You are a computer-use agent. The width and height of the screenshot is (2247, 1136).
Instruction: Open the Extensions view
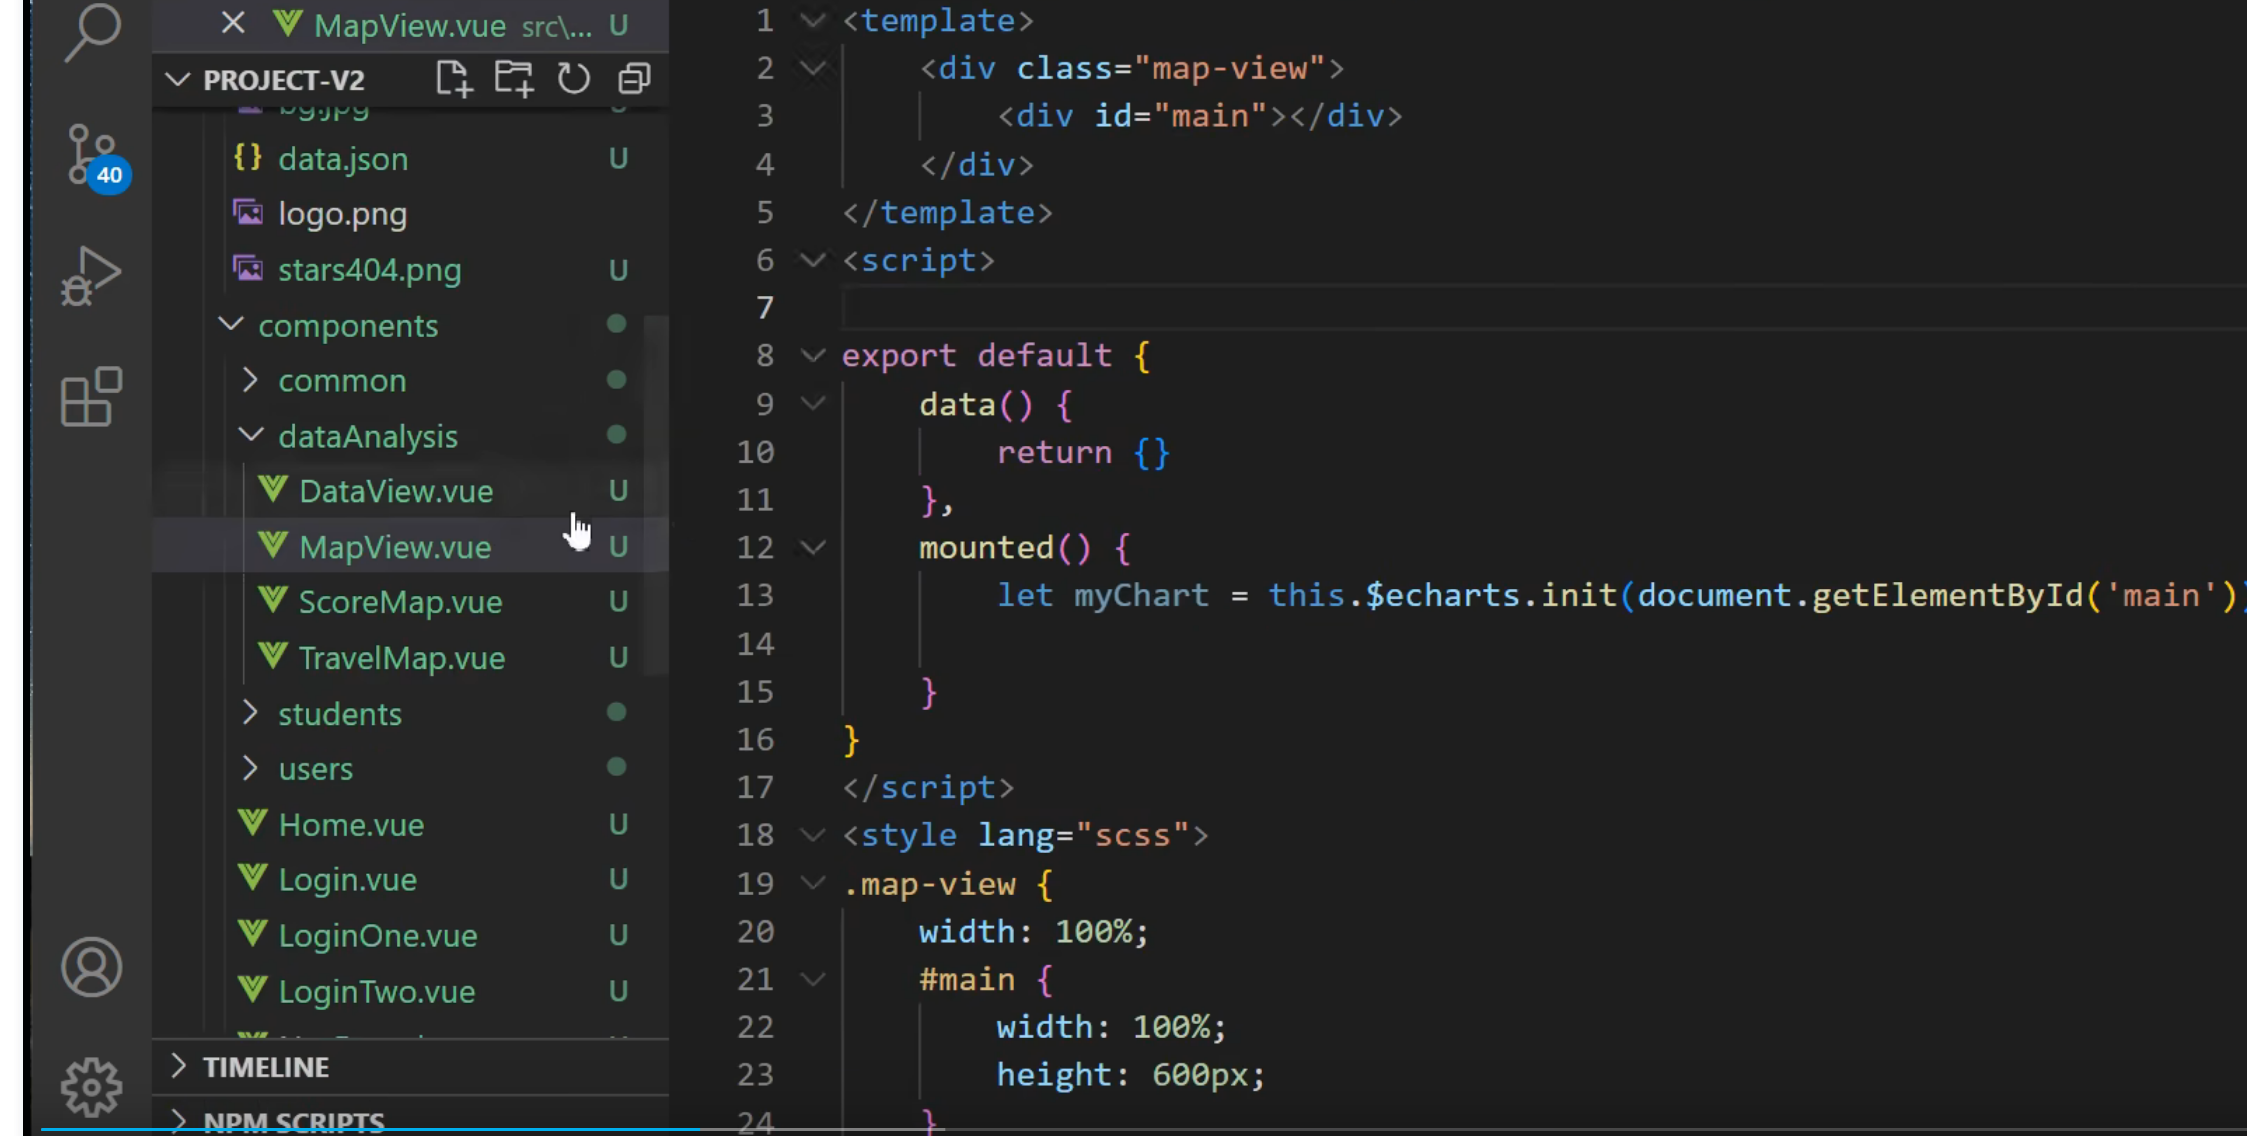[x=92, y=396]
